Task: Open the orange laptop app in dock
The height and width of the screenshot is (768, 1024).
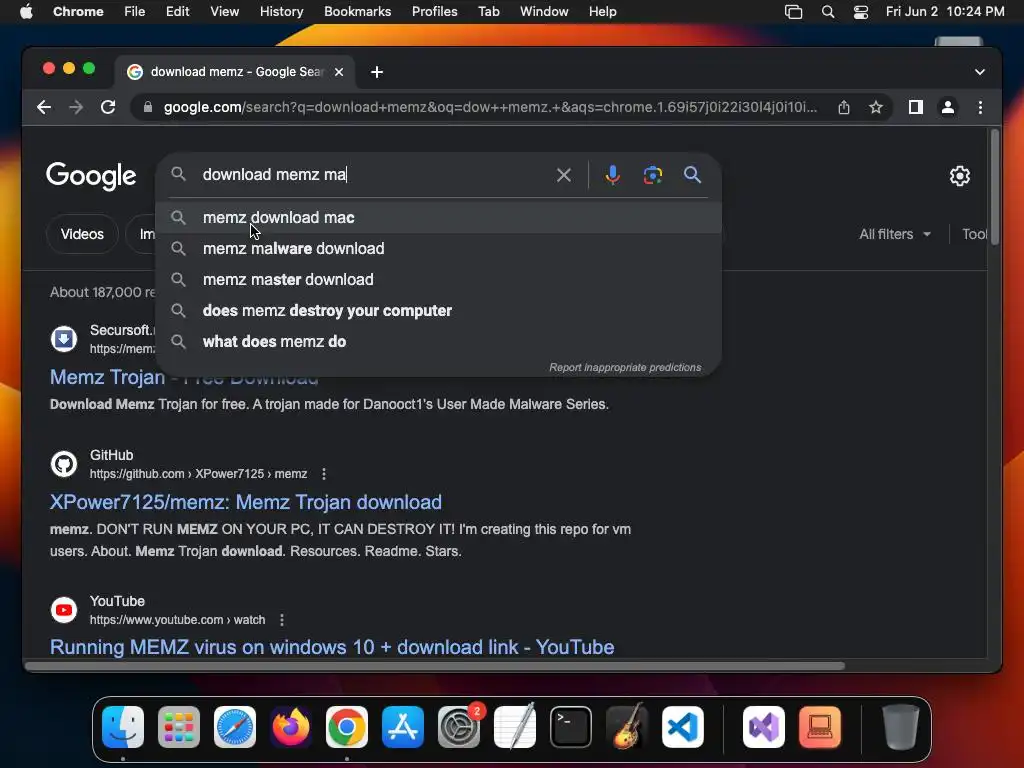Action: 820,727
